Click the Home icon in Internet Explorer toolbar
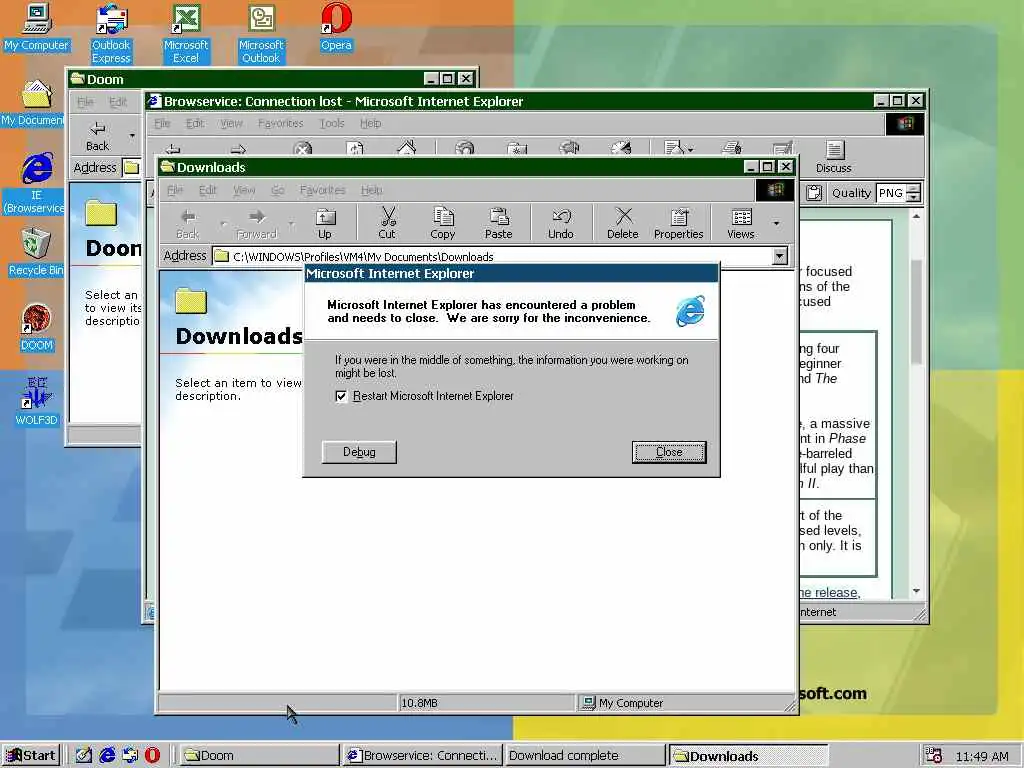The image size is (1024, 768). point(406,148)
